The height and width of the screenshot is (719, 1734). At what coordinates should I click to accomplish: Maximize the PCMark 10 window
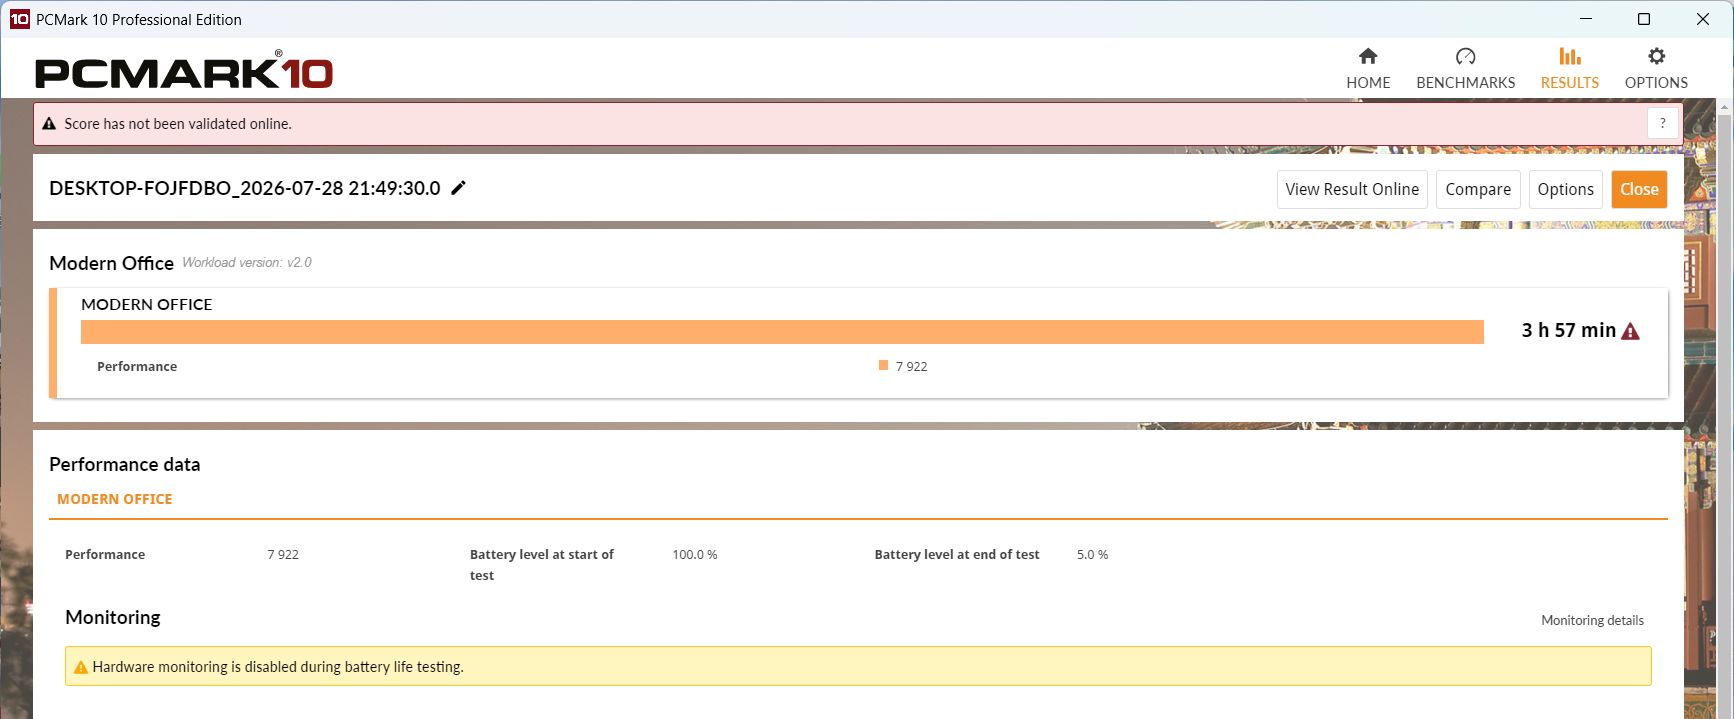[x=1644, y=19]
